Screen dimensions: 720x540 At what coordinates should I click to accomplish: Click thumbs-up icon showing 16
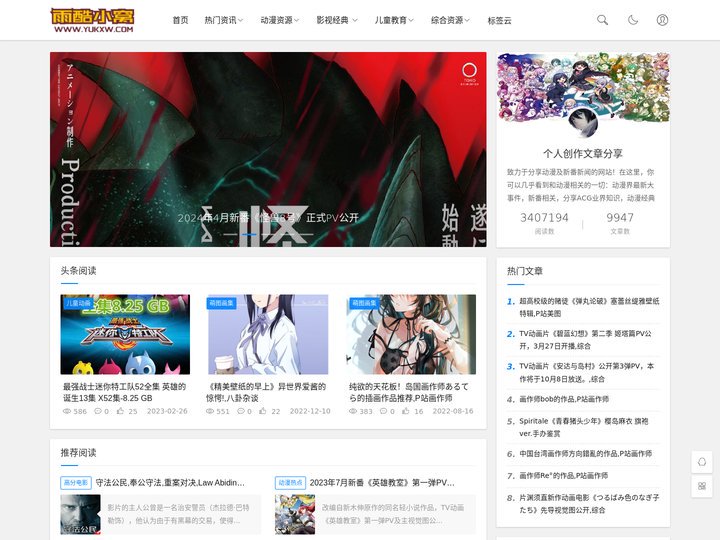coord(406,411)
